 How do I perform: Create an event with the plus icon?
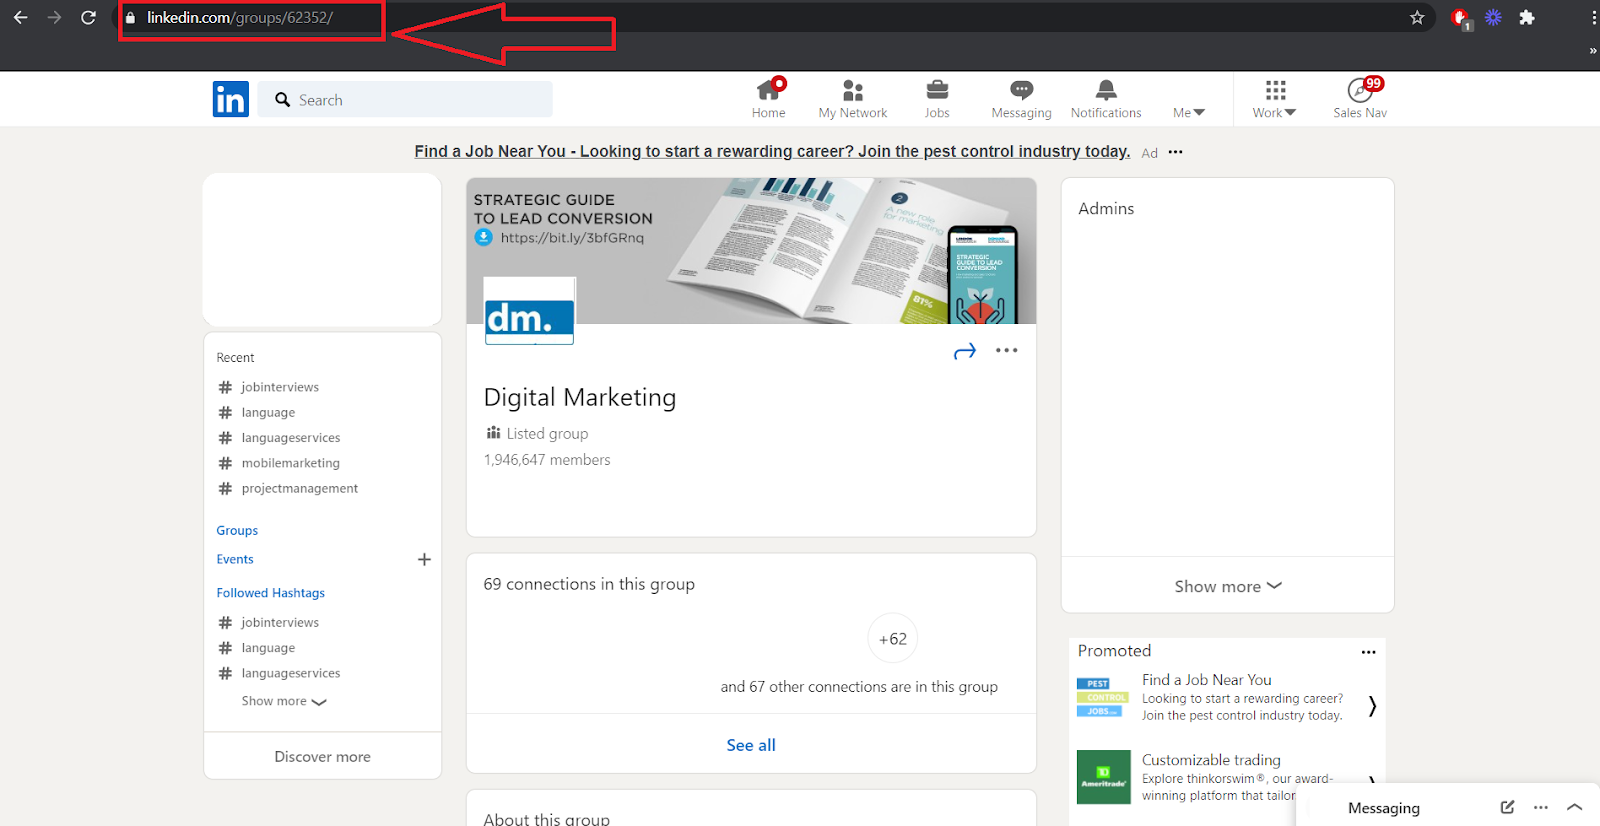tap(424, 559)
